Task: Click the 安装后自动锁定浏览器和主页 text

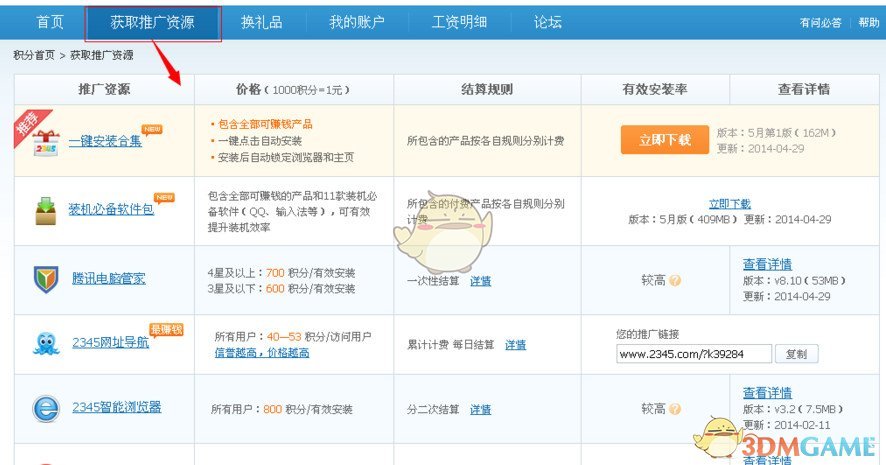Action: tap(286, 157)
